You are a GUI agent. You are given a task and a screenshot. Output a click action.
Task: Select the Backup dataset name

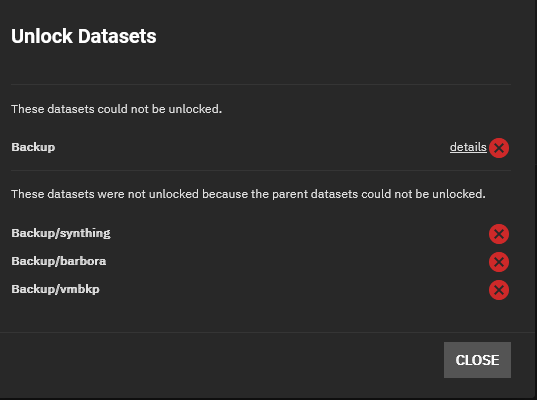tap(33, 147)
